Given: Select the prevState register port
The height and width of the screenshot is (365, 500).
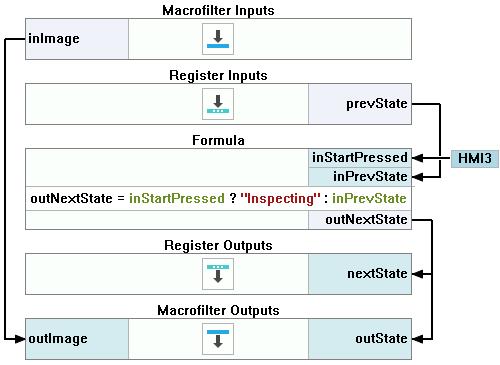Looking at the screenshot, I should click(x=360, y=104).
